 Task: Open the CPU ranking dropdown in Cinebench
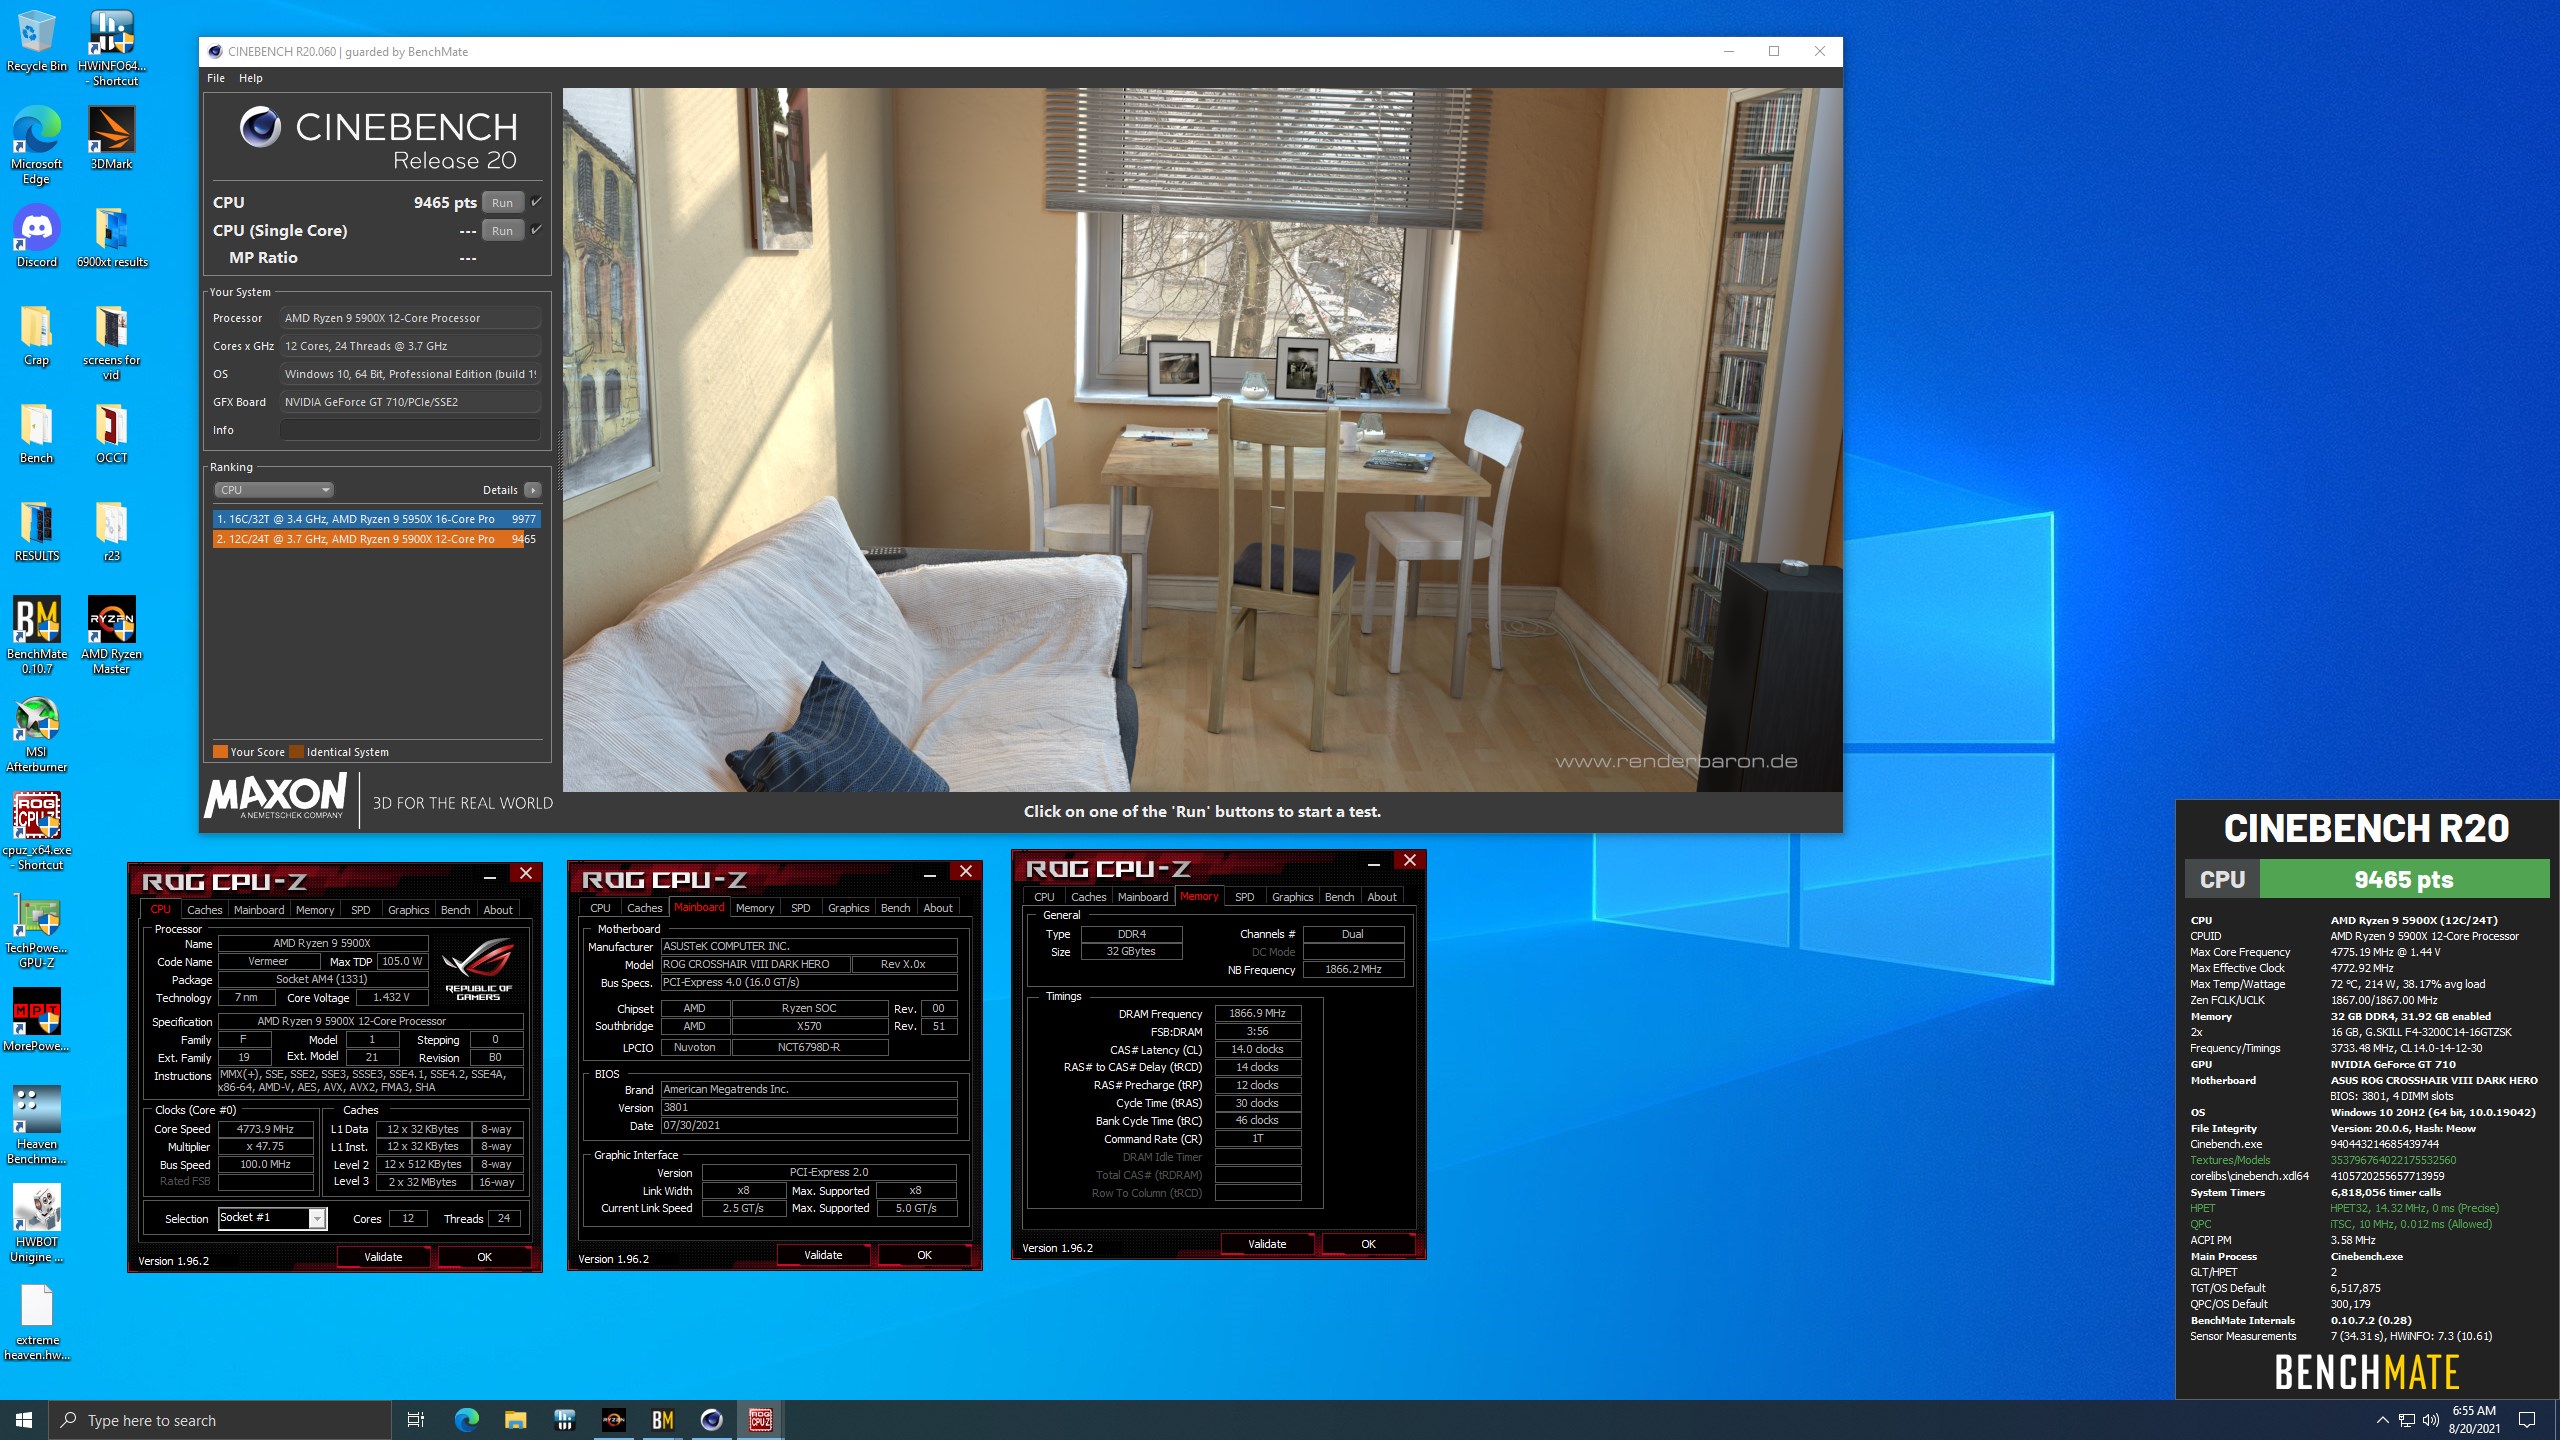click(273, 490)
